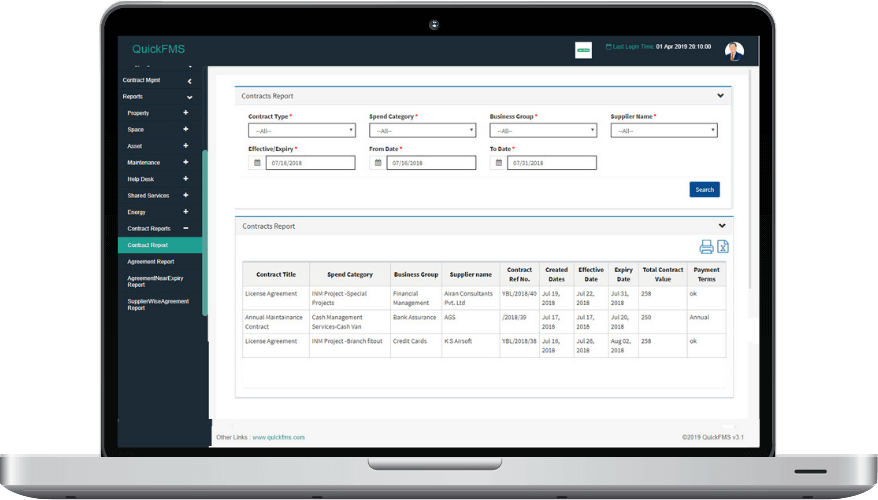Click the print icon above the table
The image size is (878, 500).
coord(706,246)
